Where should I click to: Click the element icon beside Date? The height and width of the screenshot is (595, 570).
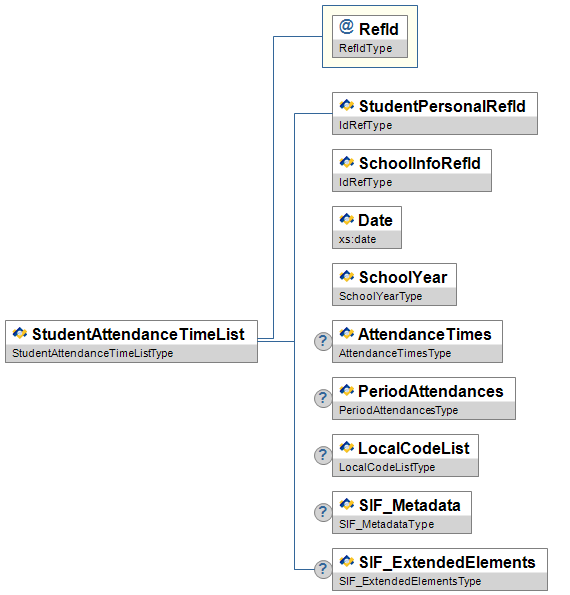[346, 219]
